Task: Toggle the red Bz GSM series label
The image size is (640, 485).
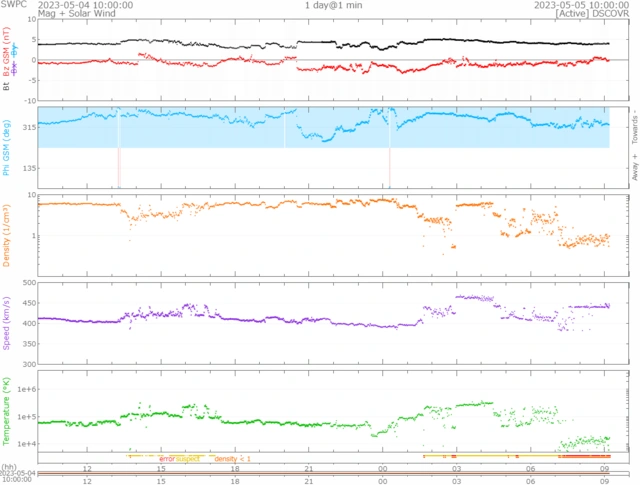Action: pyautogui.click(x=6, y=51)
